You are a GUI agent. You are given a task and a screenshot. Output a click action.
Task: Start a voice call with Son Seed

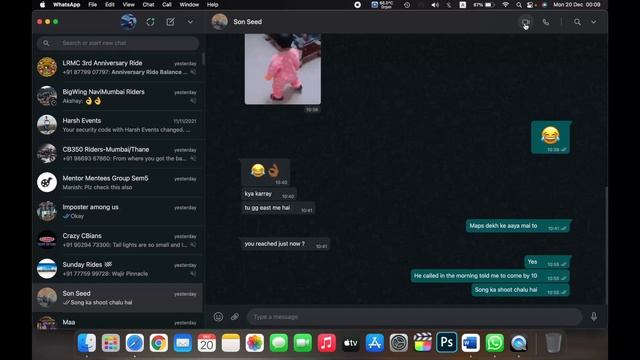coord(546,22)
